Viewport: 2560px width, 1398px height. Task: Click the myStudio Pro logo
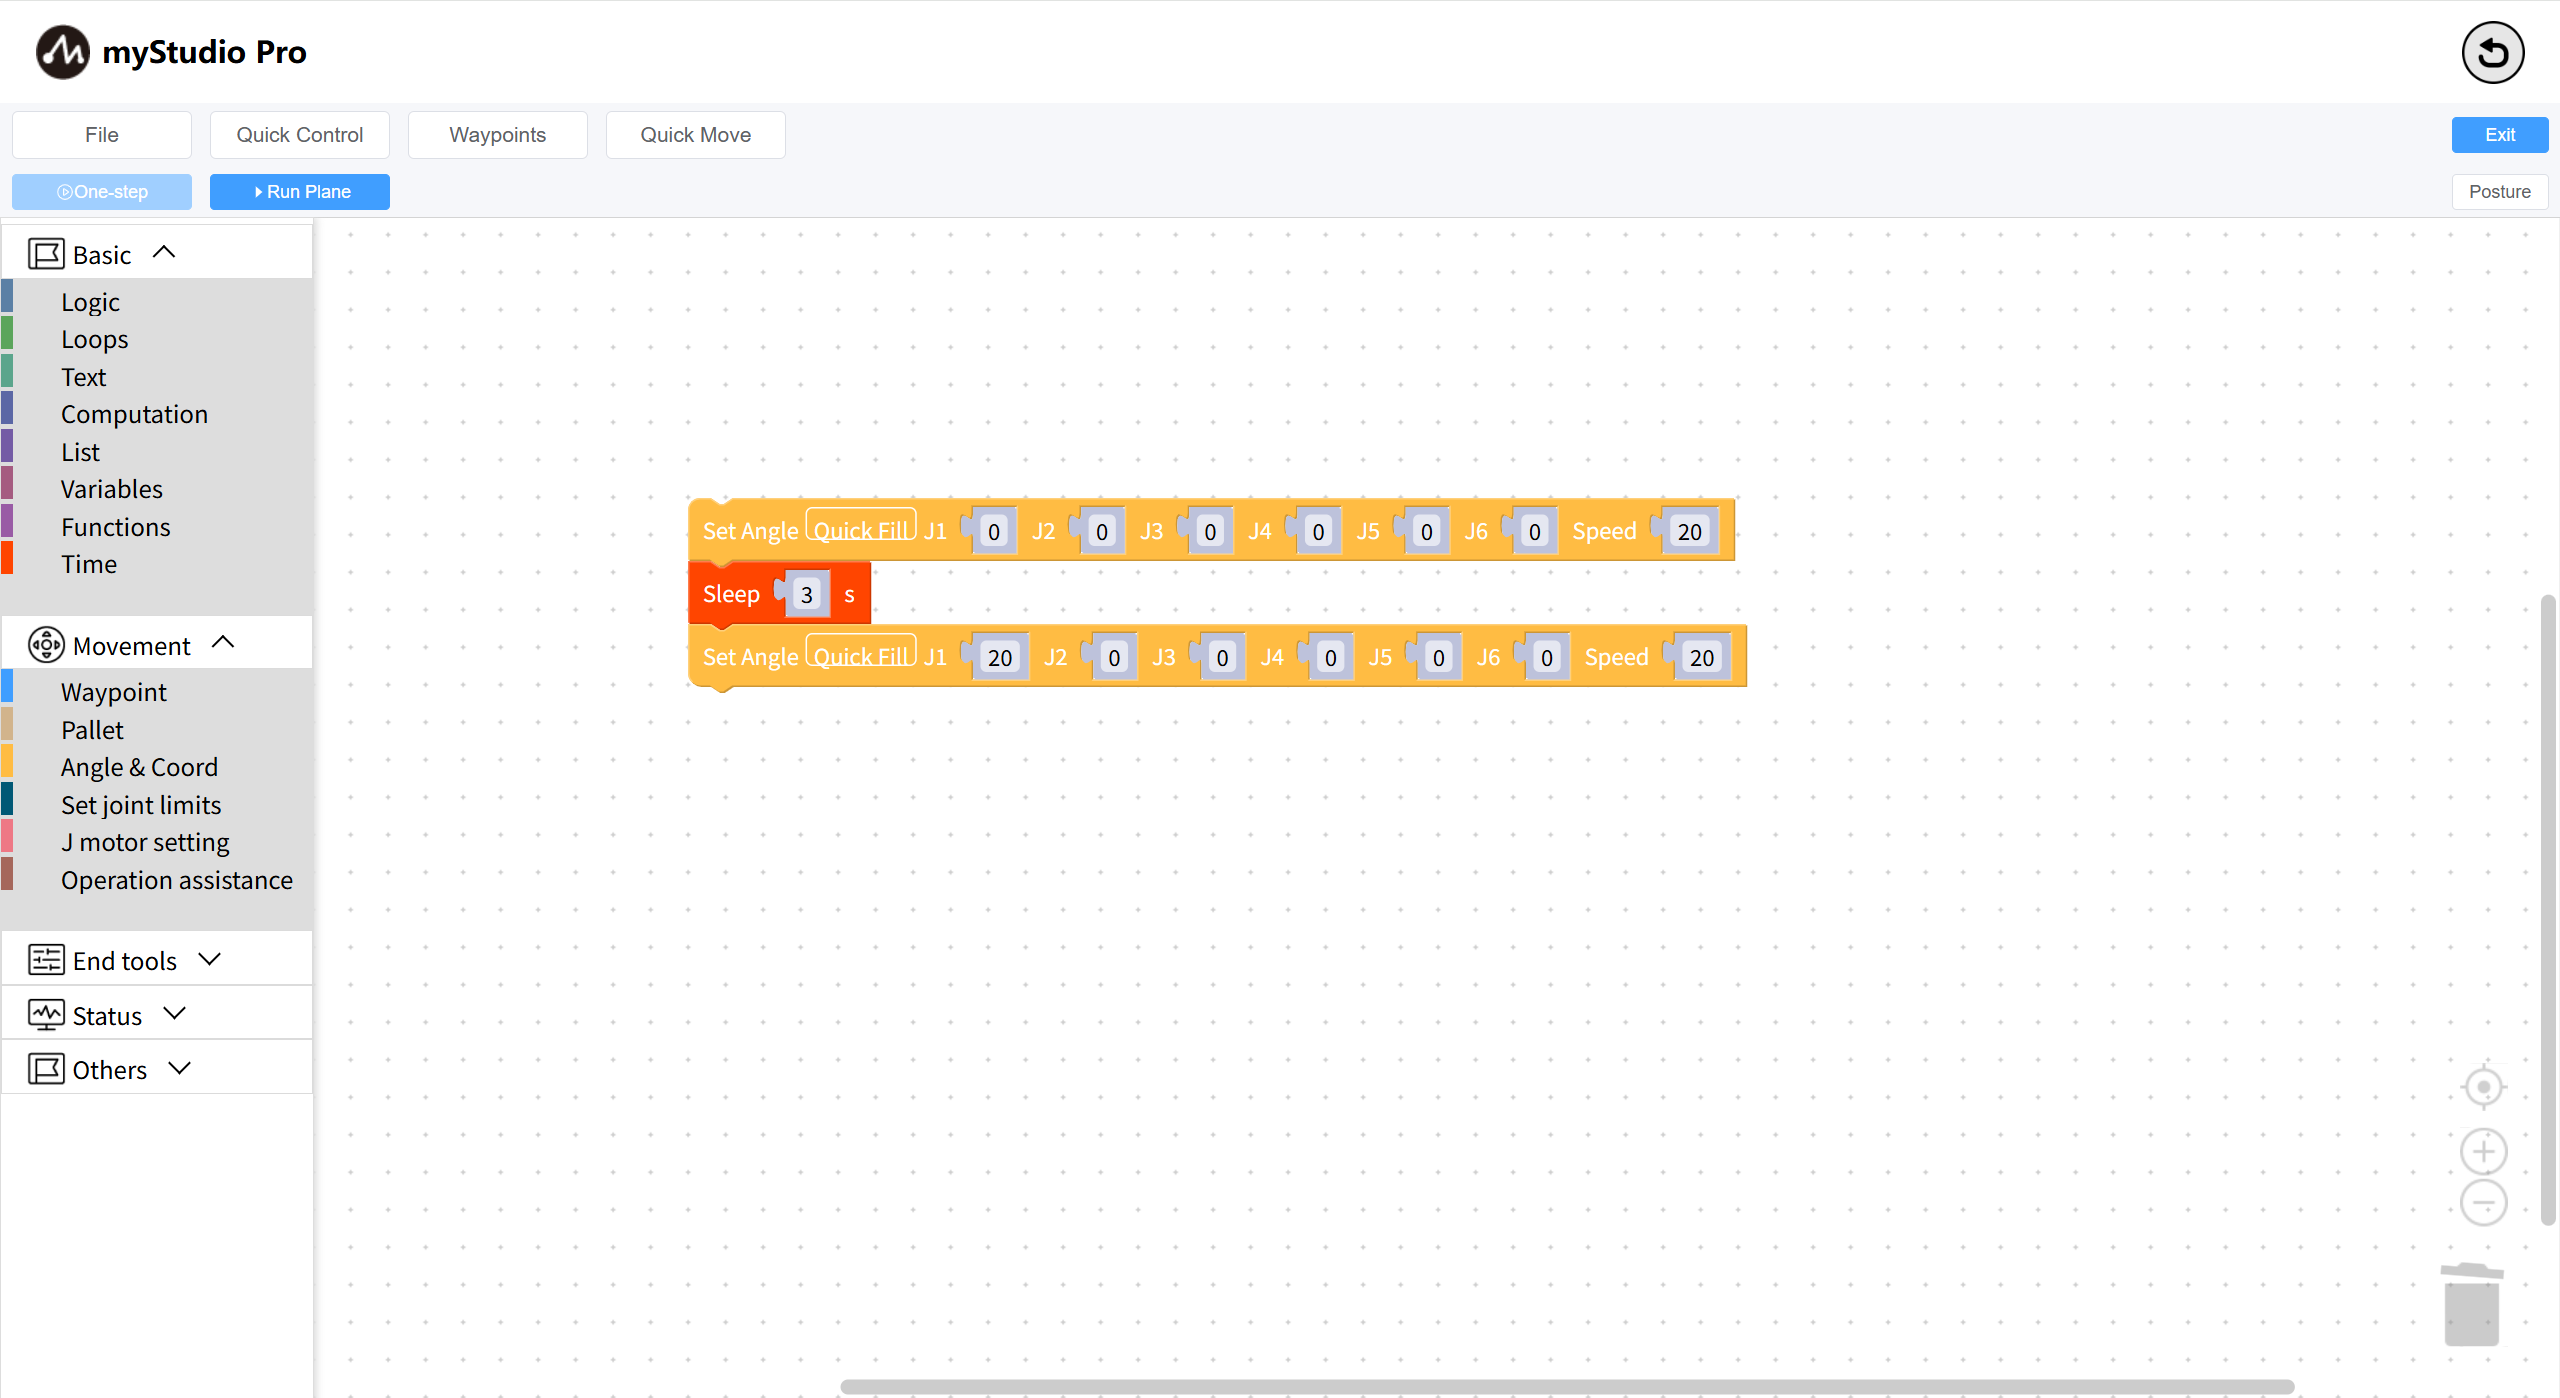tap(63, 52)
